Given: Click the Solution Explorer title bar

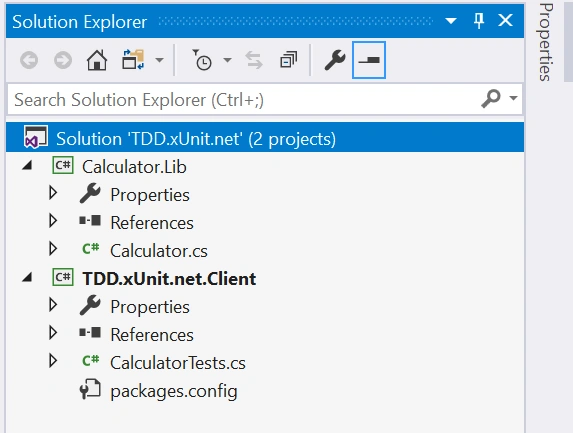Looking at the screenshot, I should (x=265, y=21).
